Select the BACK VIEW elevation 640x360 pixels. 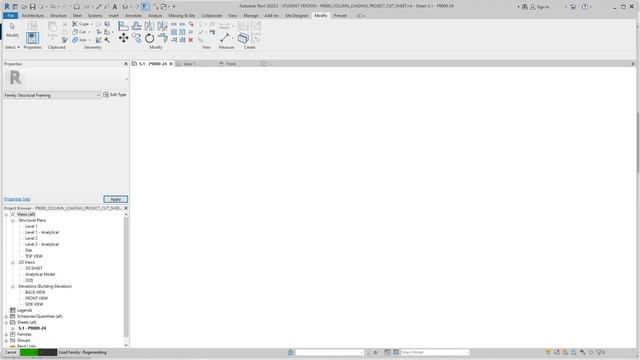pos(35,292)
